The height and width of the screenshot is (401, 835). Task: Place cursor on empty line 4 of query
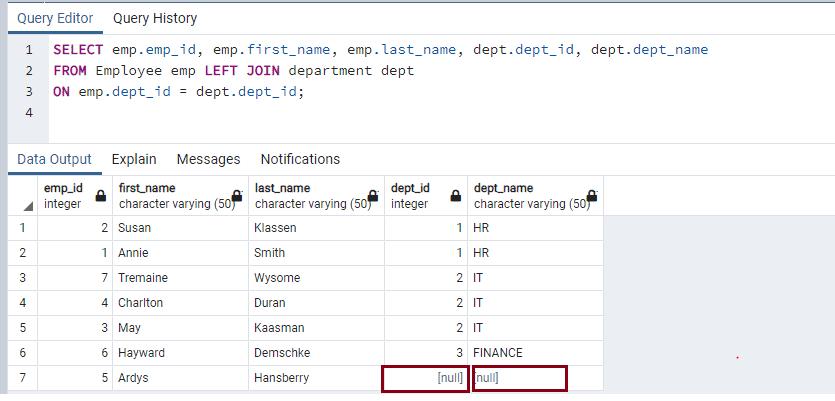(200, 113)
